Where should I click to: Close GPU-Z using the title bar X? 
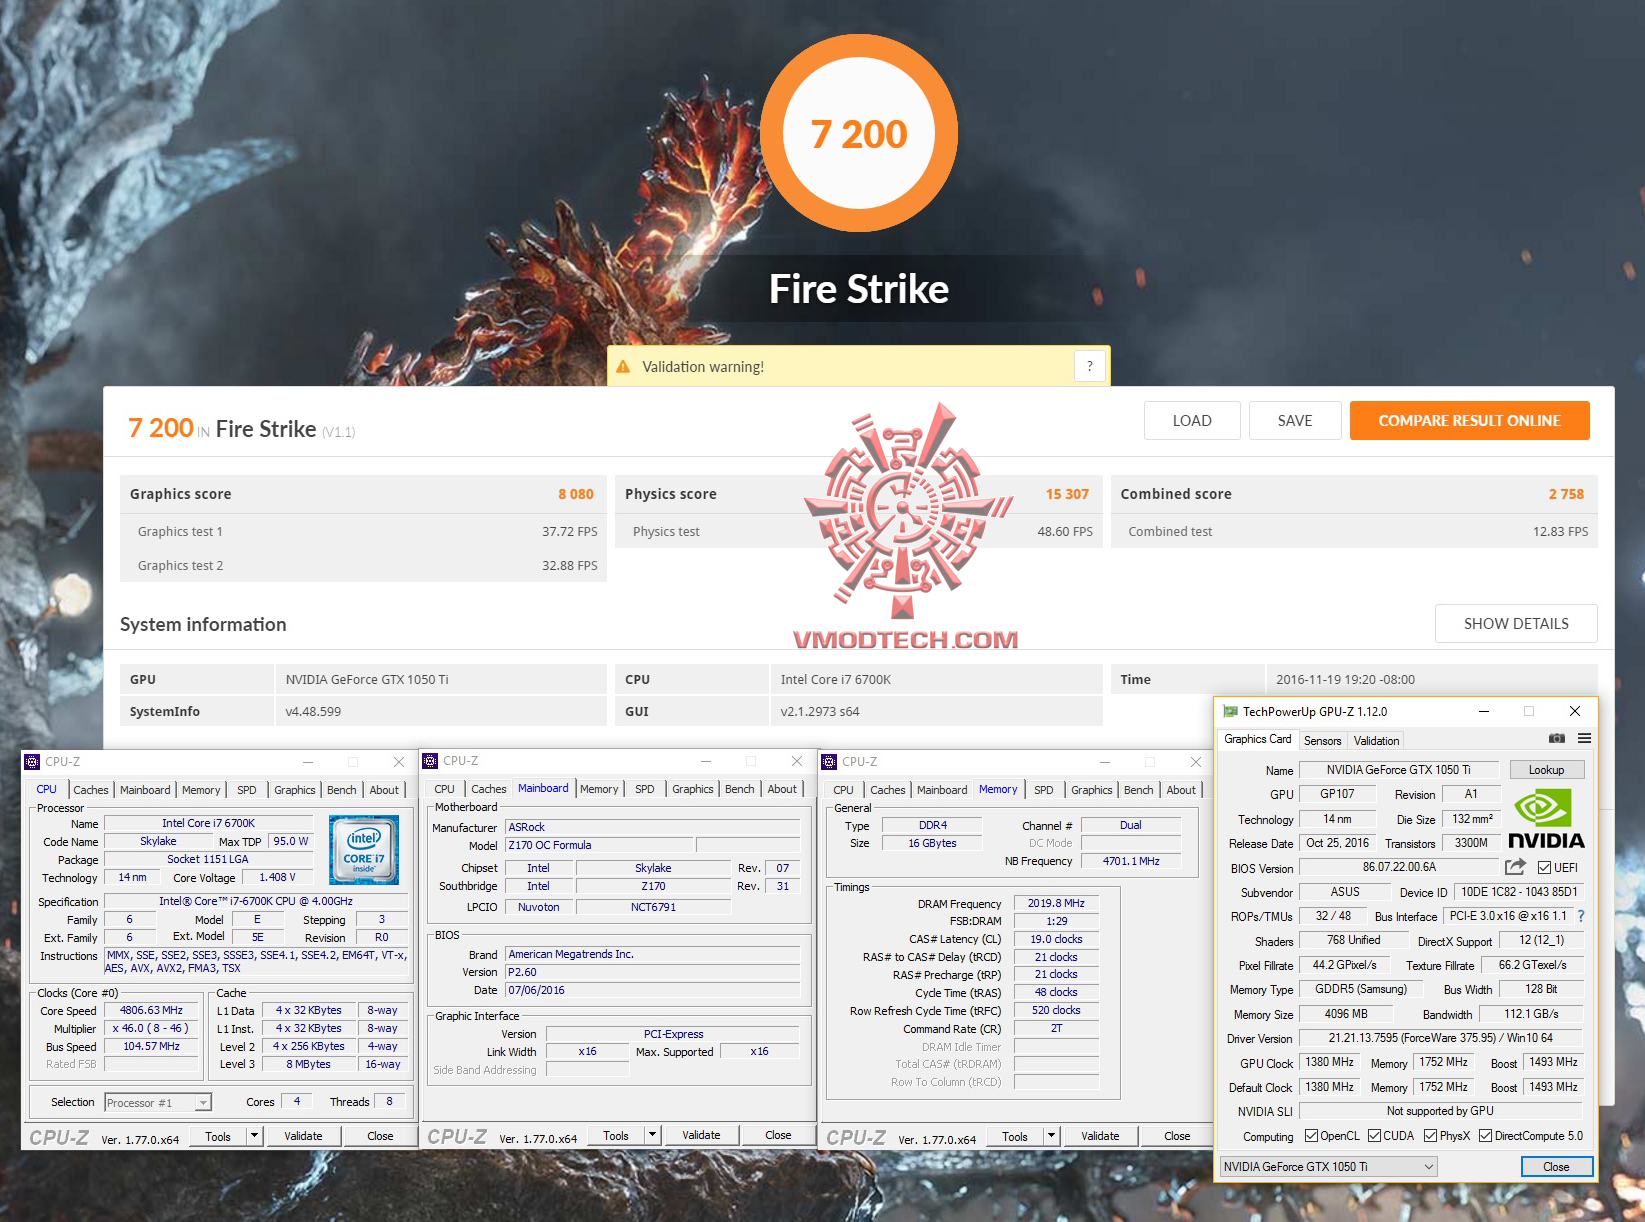pos(1575,711)
